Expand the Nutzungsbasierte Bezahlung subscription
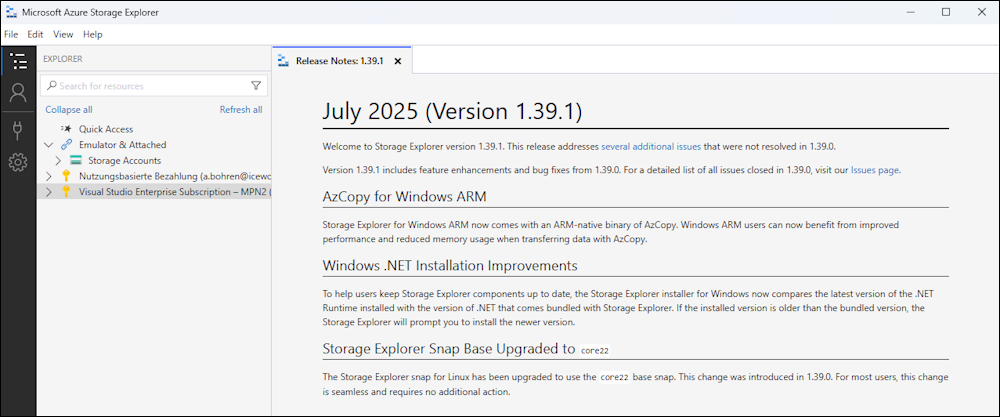 [48, 176]
